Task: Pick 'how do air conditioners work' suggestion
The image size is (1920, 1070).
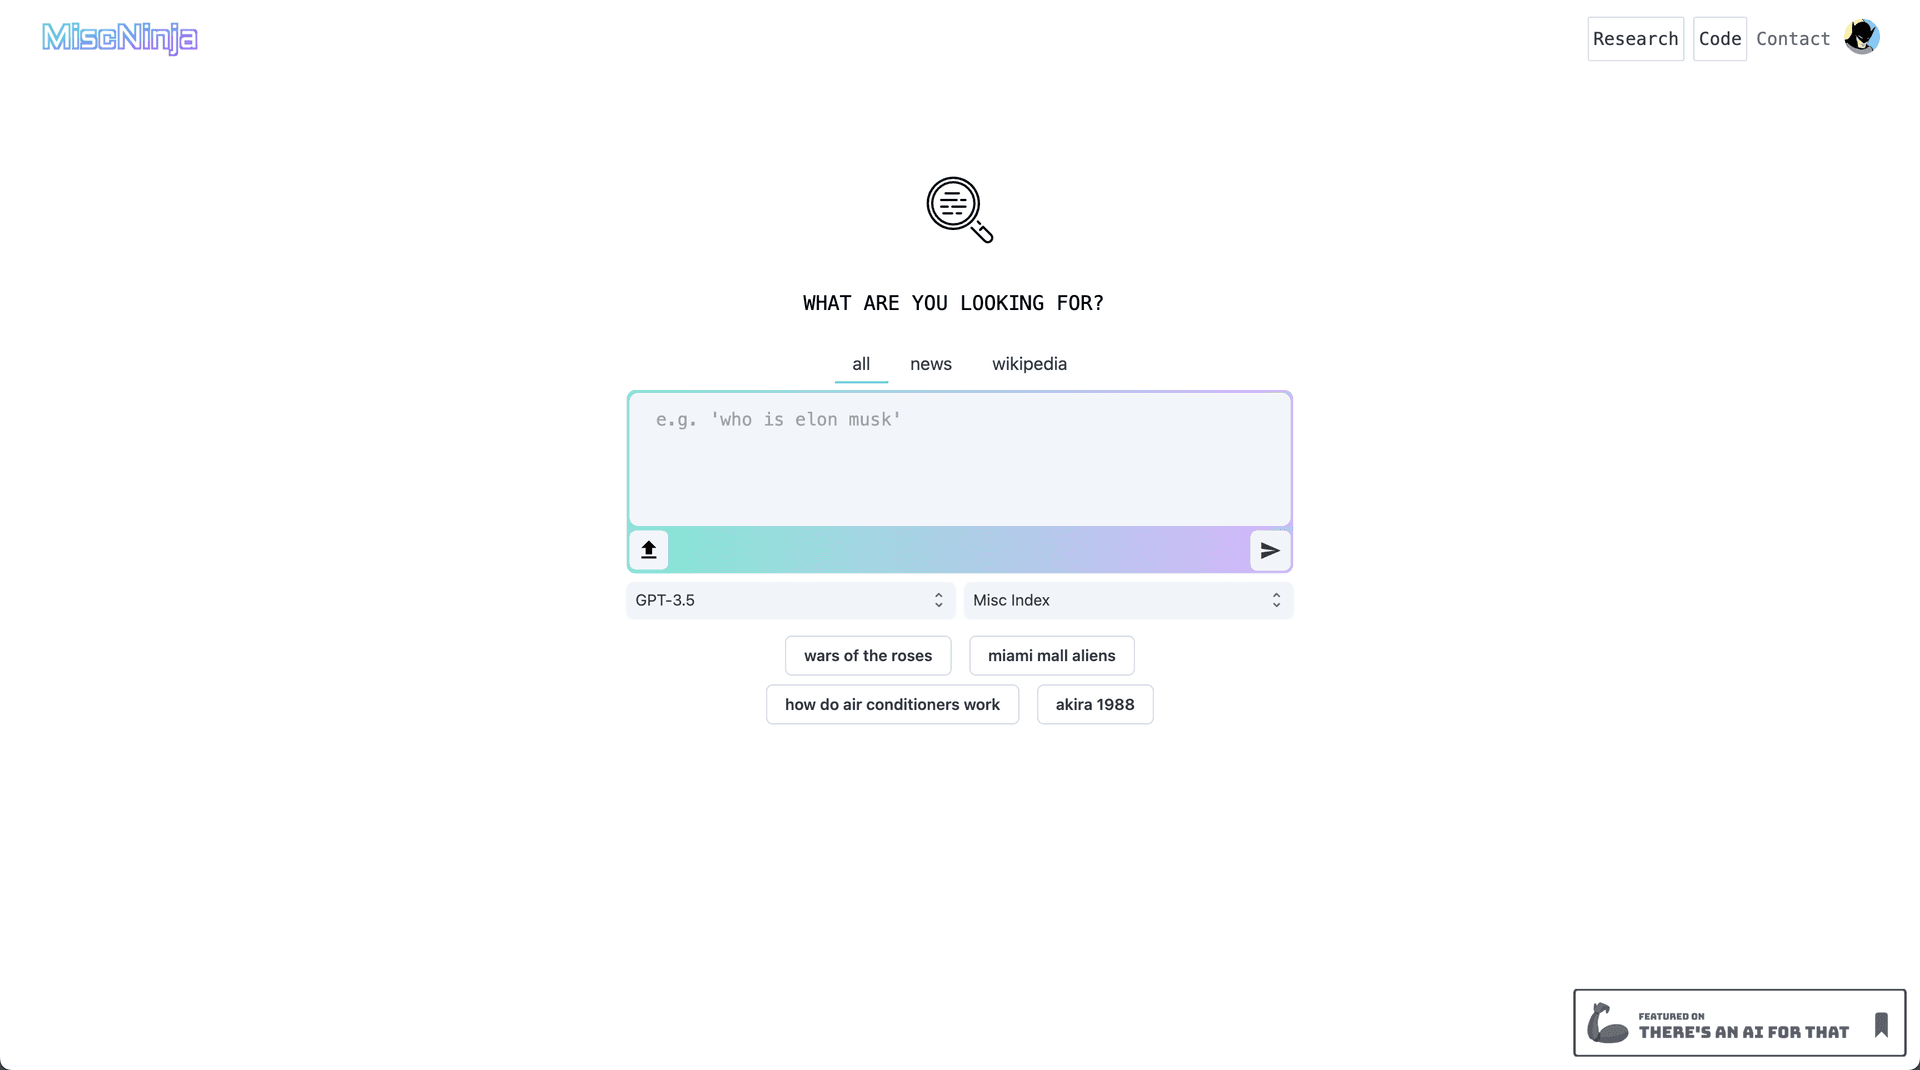Action: [x=892, y=705]
